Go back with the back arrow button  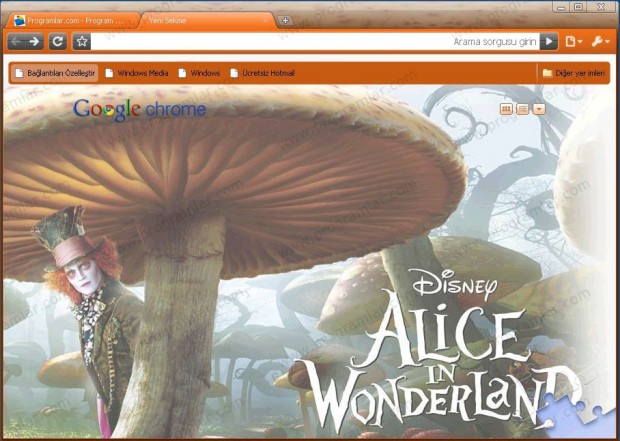(x=16, y=41)
